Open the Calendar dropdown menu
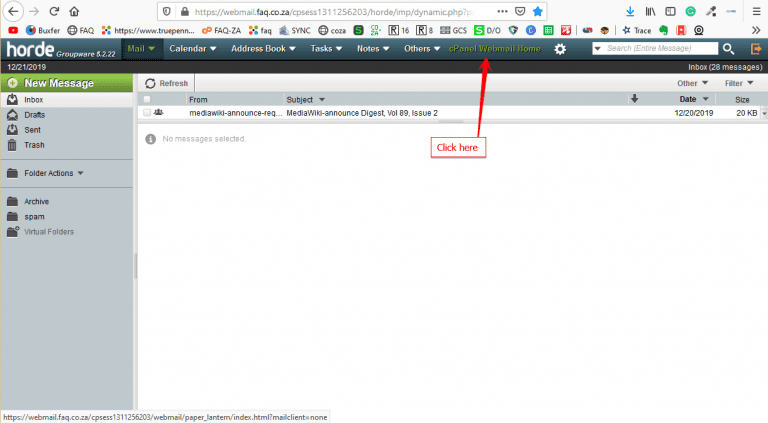Viewport: 768px width, 423px height. point(192,48)
